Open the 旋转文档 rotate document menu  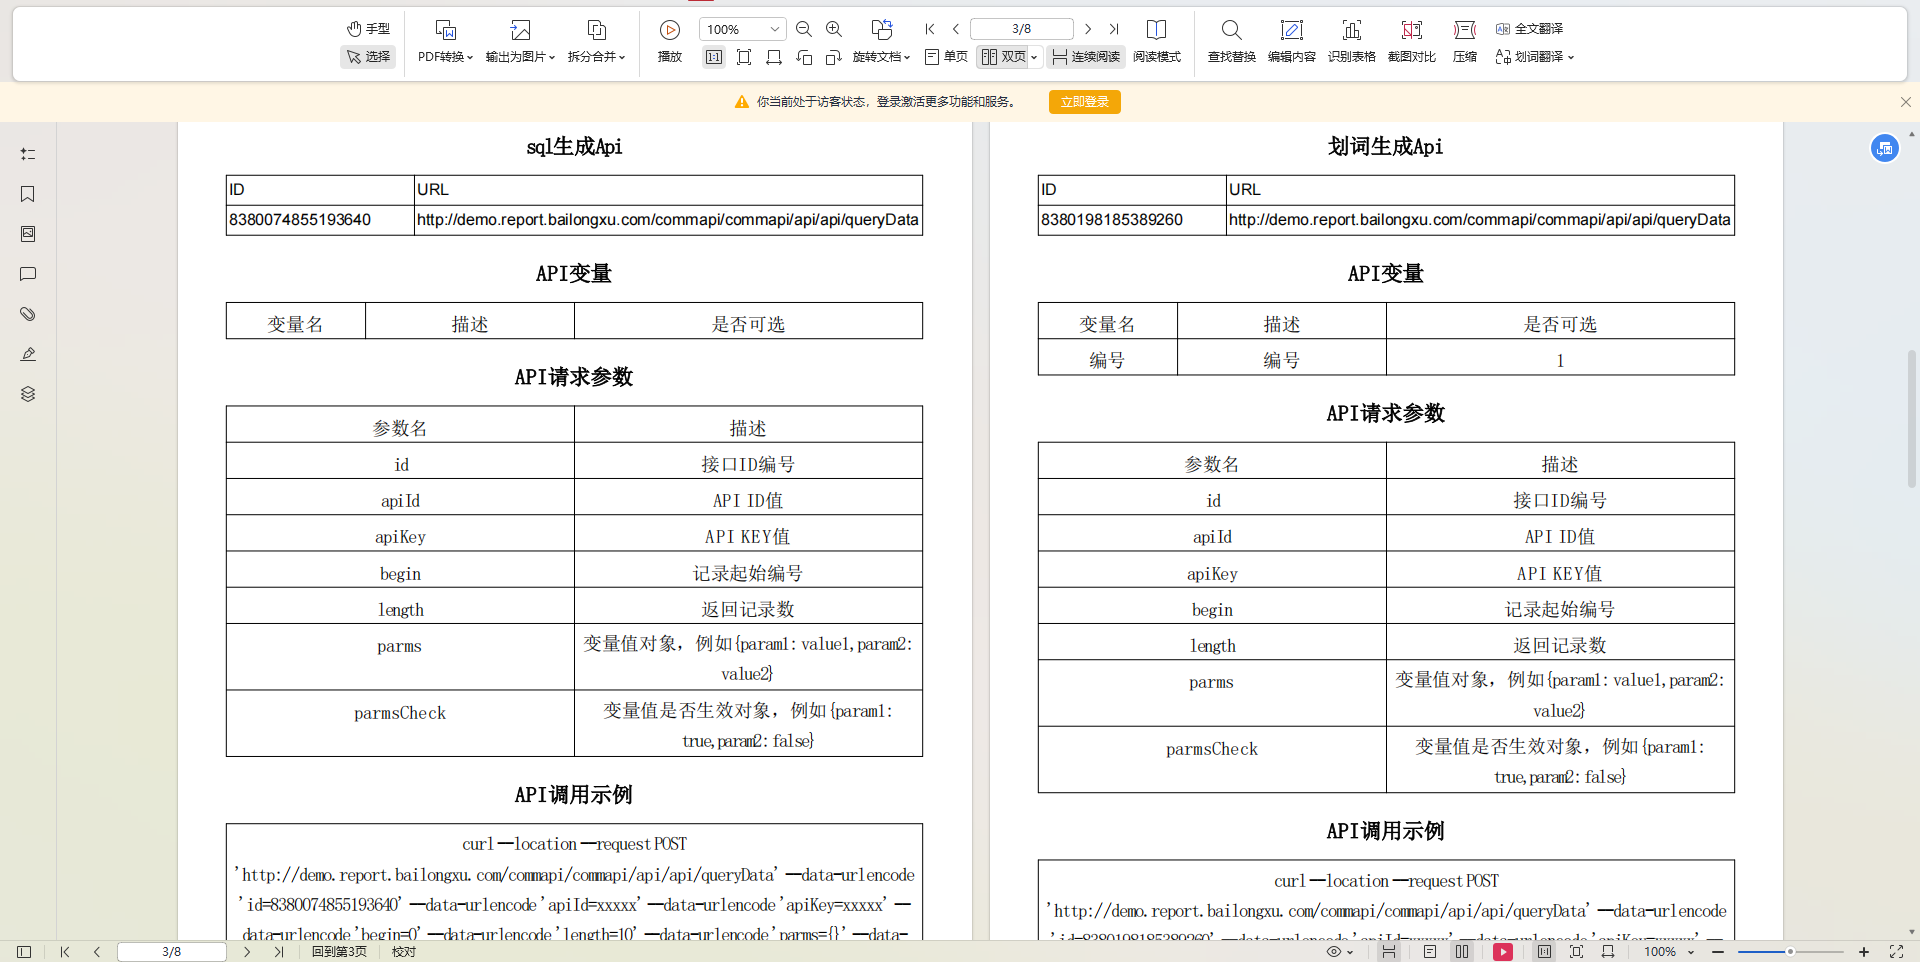click(881, 57)
